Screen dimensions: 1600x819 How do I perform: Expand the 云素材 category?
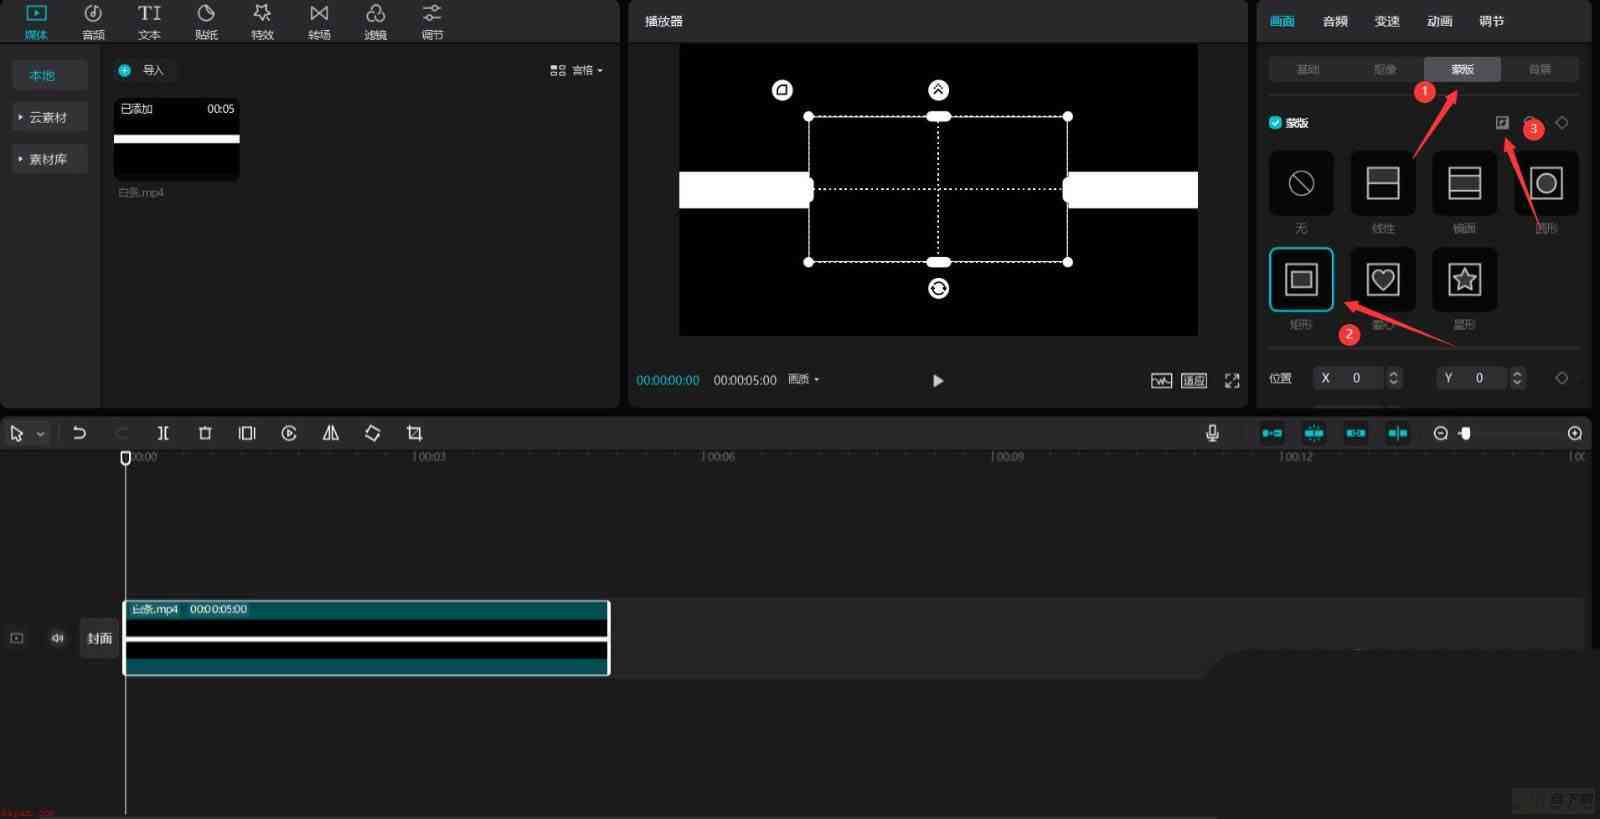pos(50,117)
